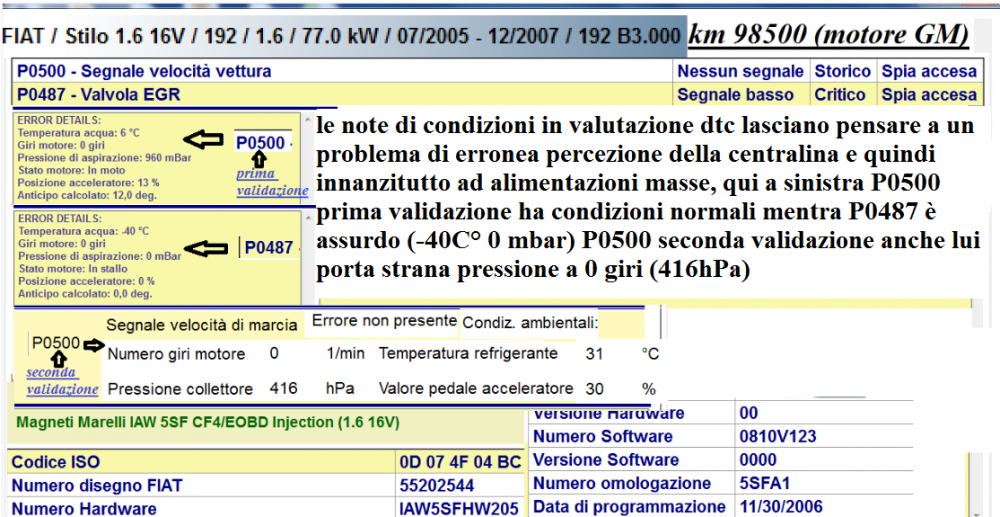Click the Valore pedale acceleratore parameter

click(476, 388)
